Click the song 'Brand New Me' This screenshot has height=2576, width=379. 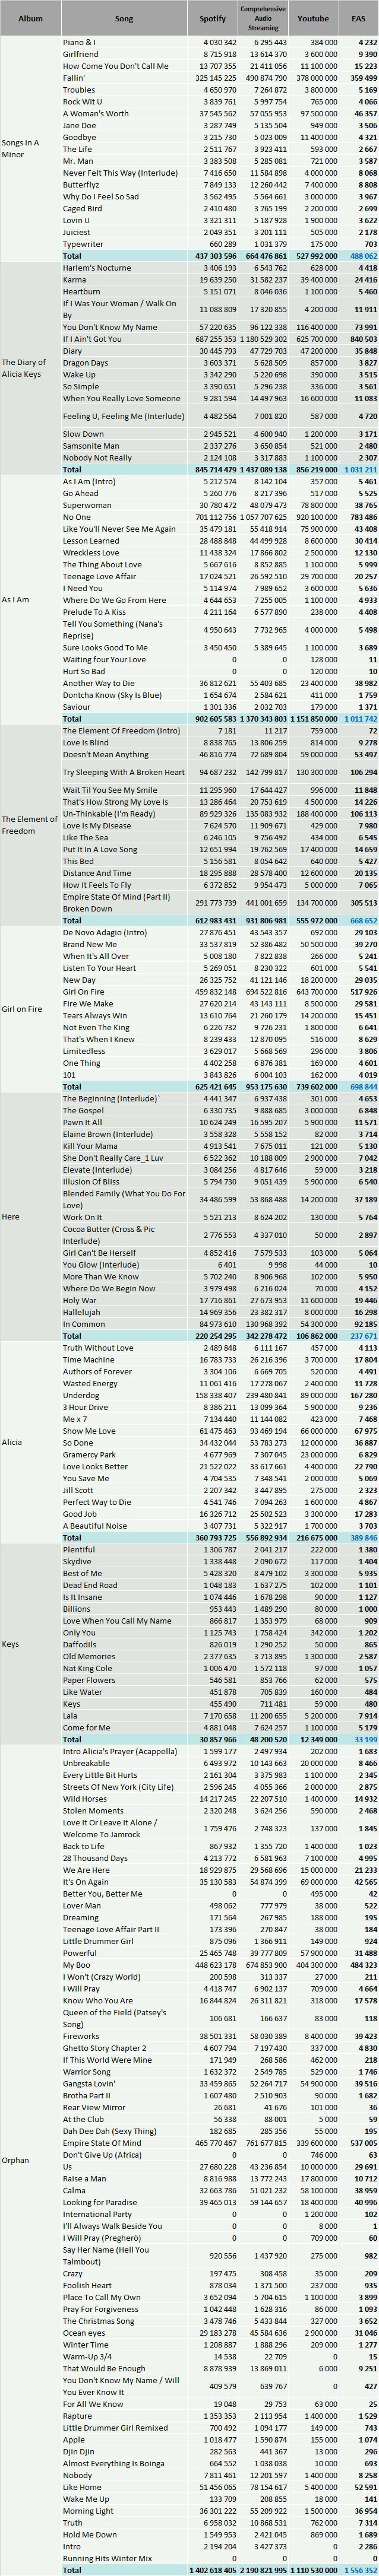[x=89, y=944]
